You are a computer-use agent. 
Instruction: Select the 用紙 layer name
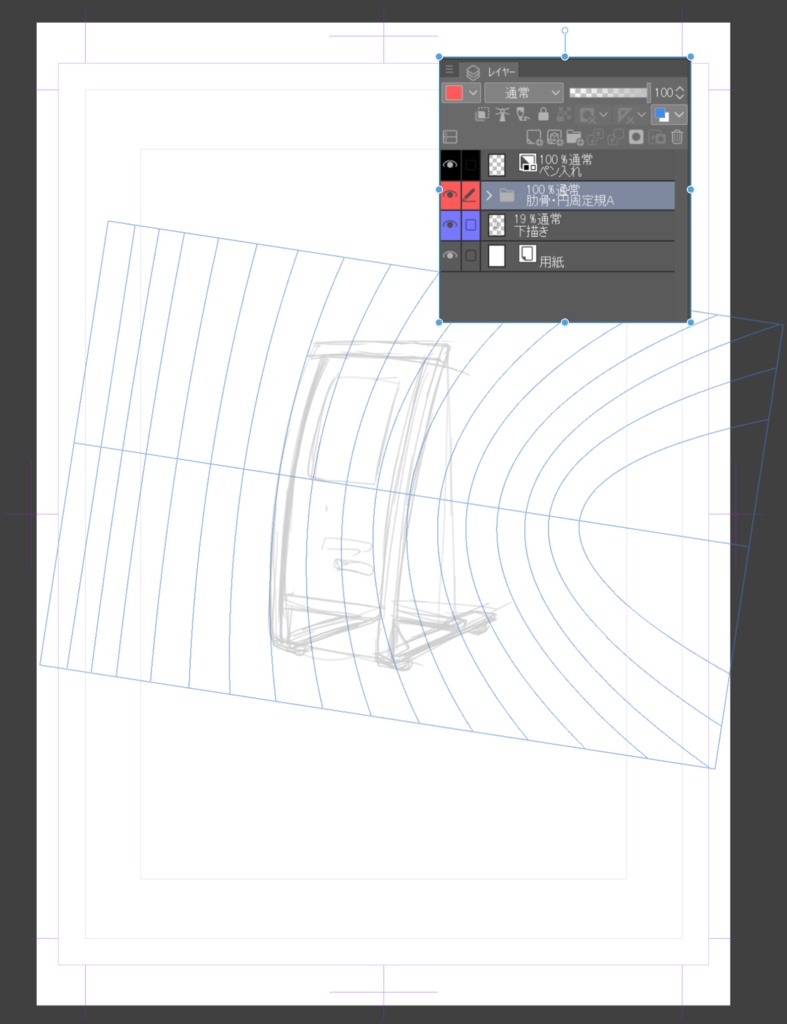click(x=552, y=262)
